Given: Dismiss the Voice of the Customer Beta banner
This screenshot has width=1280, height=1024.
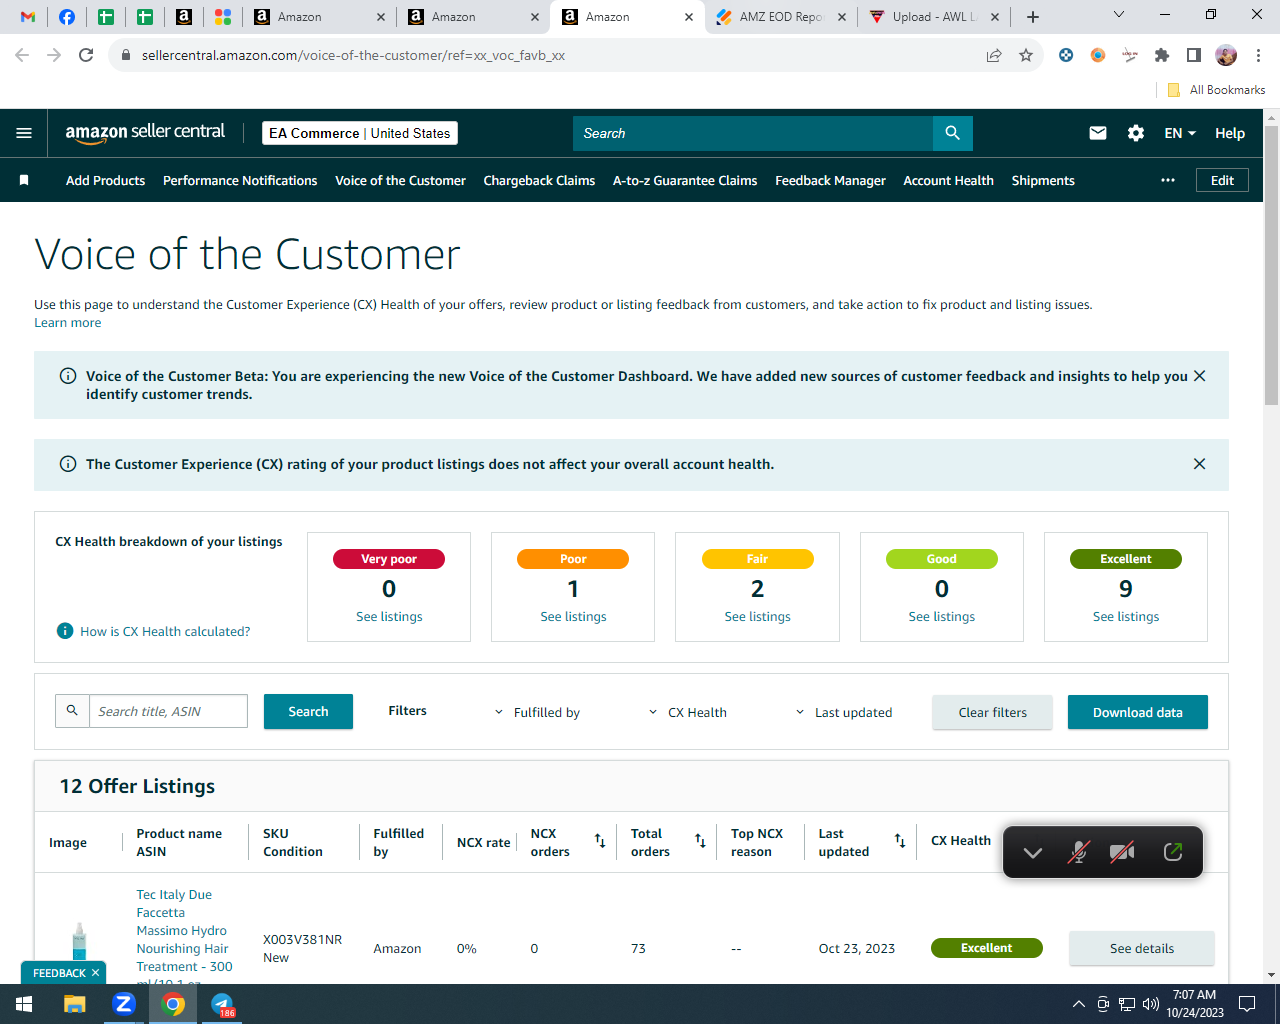Looking at the screenshot, I should tap(1200, 376).
